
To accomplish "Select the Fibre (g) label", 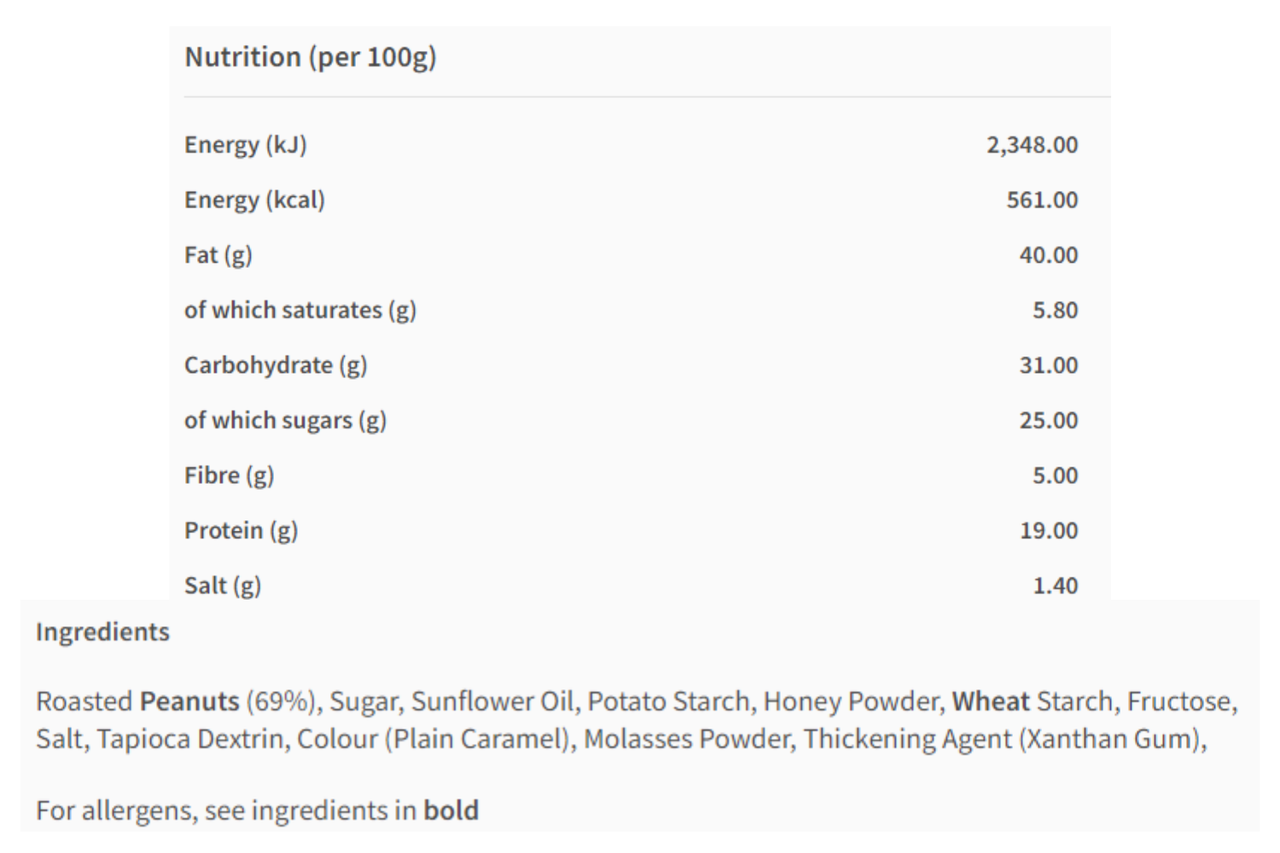I will click(x=229, y=475).
